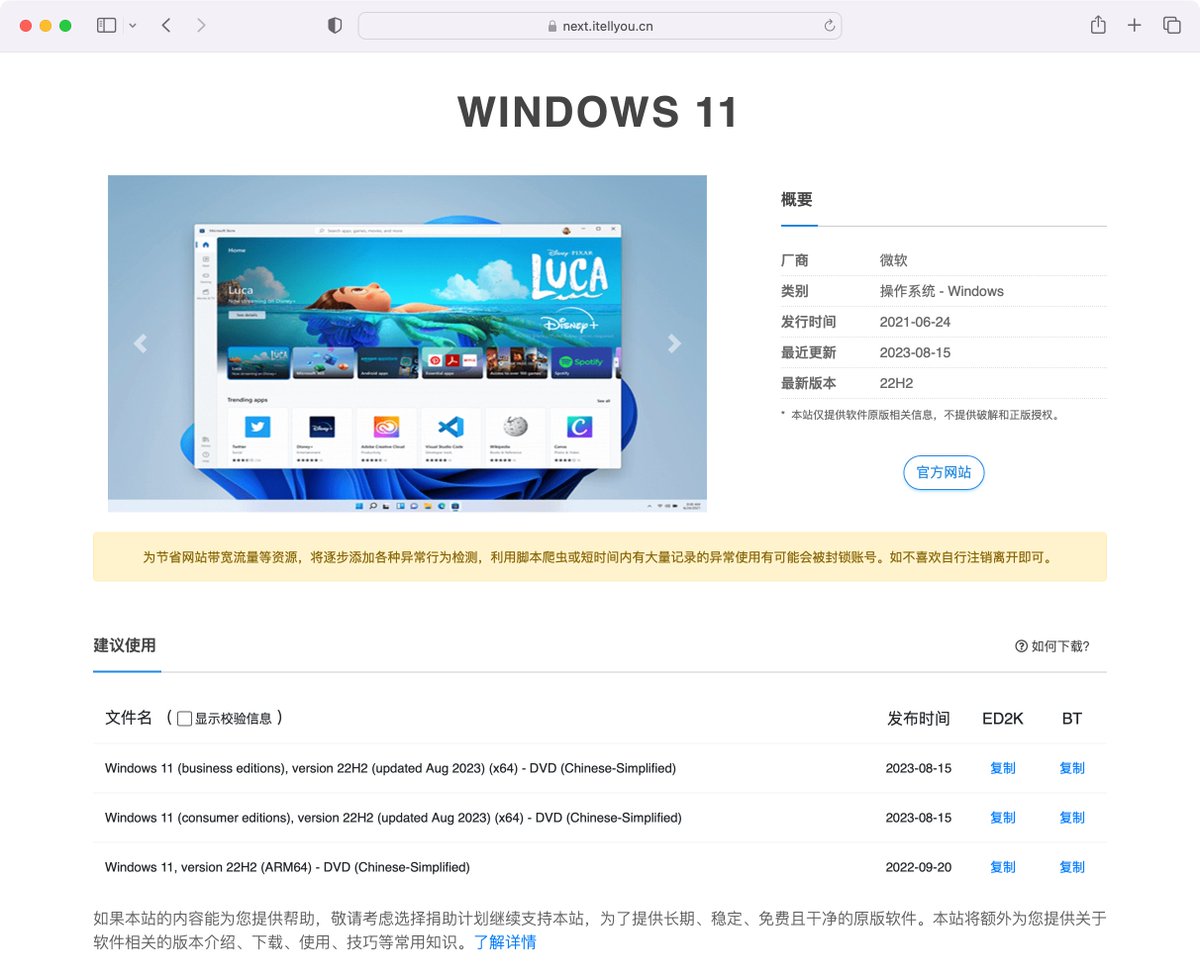
Task: Click the release date 2021-06-24
Action: click(x=915, y=322)
